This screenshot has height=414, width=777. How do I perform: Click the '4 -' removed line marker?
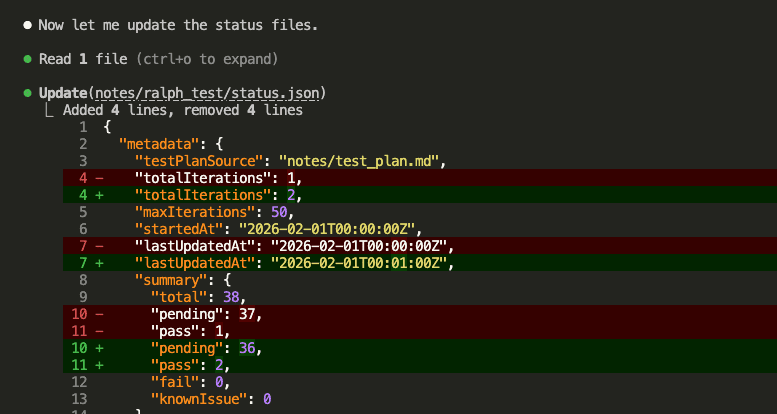pos(91,178)
